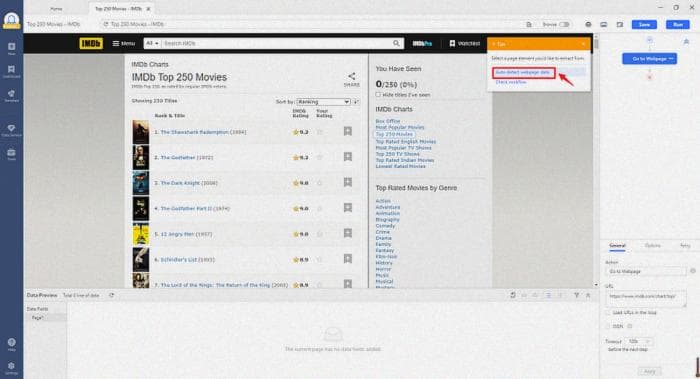Viewport: 700px width, 379px height.
Task: Click the URL text field in settings
Action: pos(646,299)
